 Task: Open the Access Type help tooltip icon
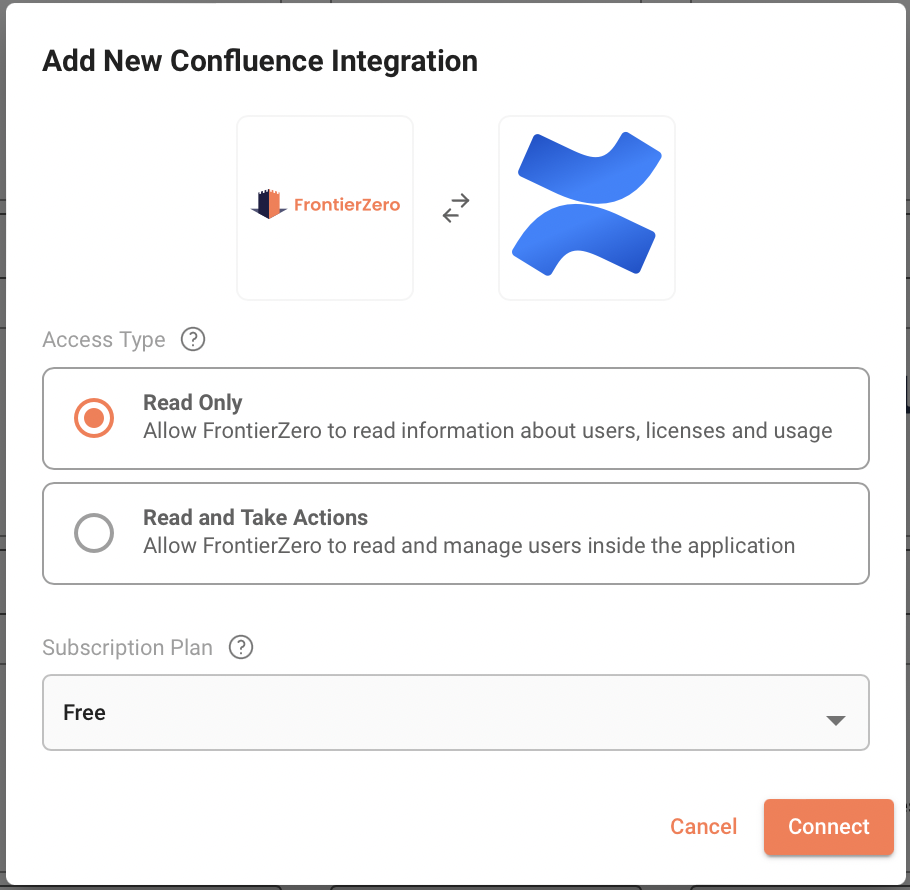point(193,340)
